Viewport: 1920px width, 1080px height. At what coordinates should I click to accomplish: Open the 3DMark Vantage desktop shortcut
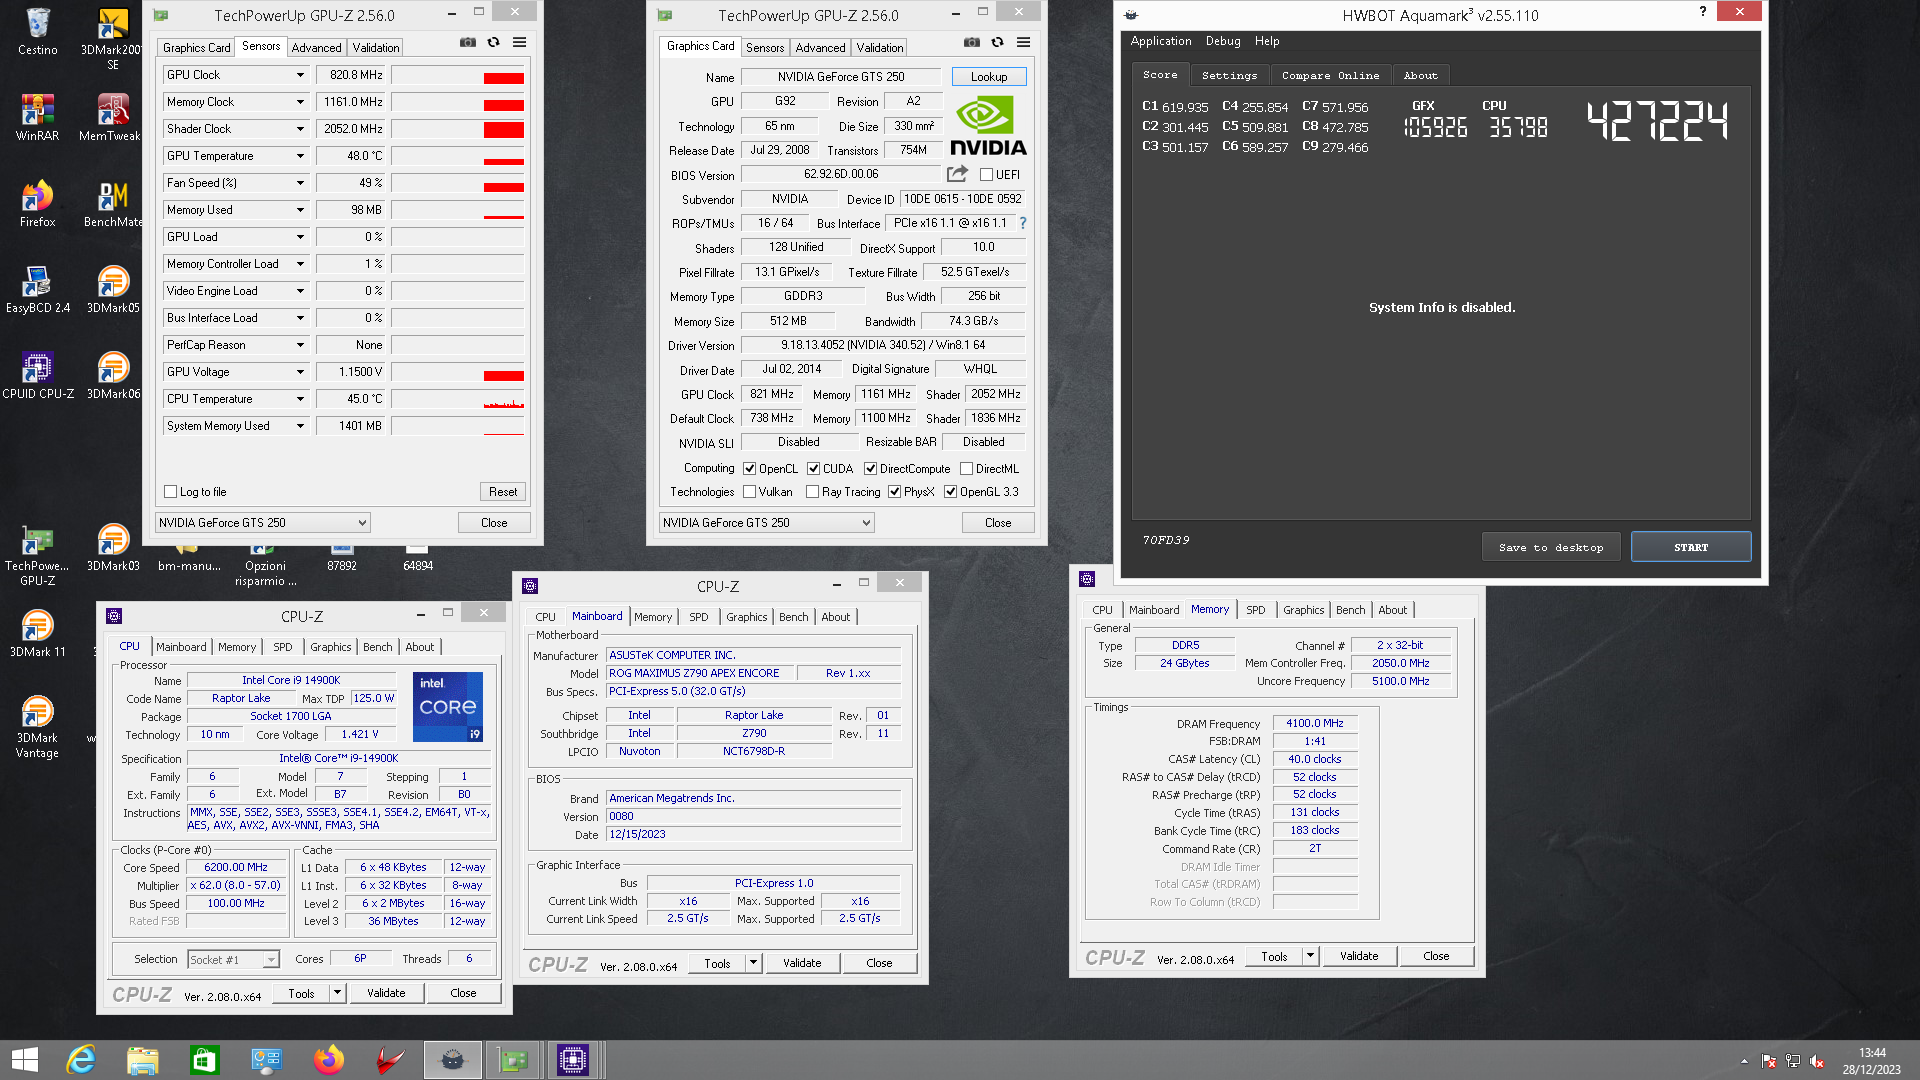pos(38,726)
